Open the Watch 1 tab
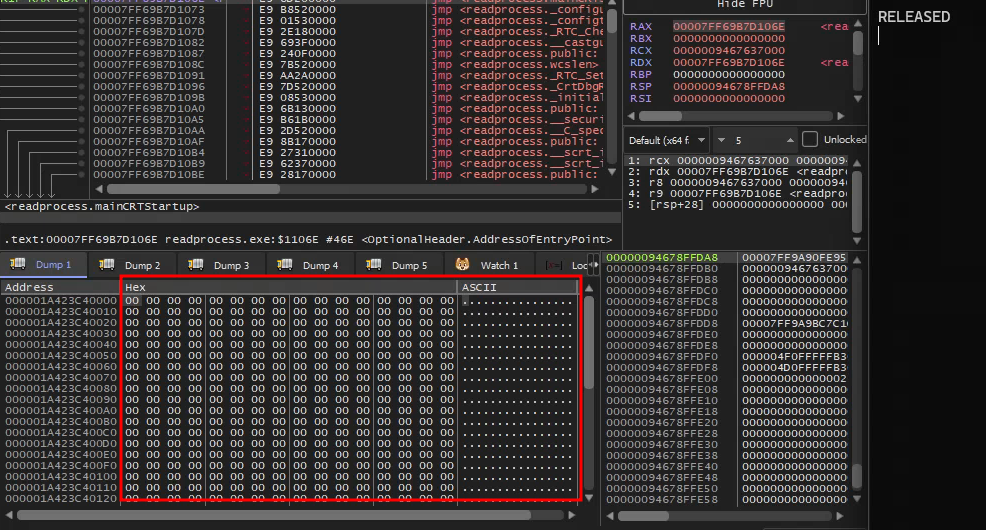986x530 pixels. (489, 265)
